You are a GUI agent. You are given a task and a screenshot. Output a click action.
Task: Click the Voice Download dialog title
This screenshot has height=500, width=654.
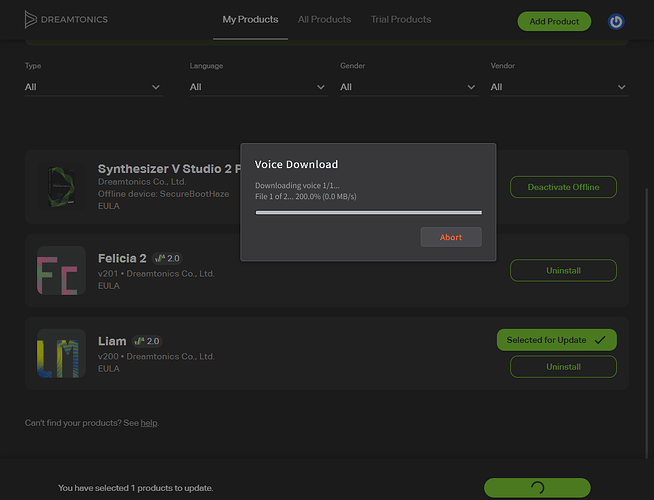click(x=297, y=164)
